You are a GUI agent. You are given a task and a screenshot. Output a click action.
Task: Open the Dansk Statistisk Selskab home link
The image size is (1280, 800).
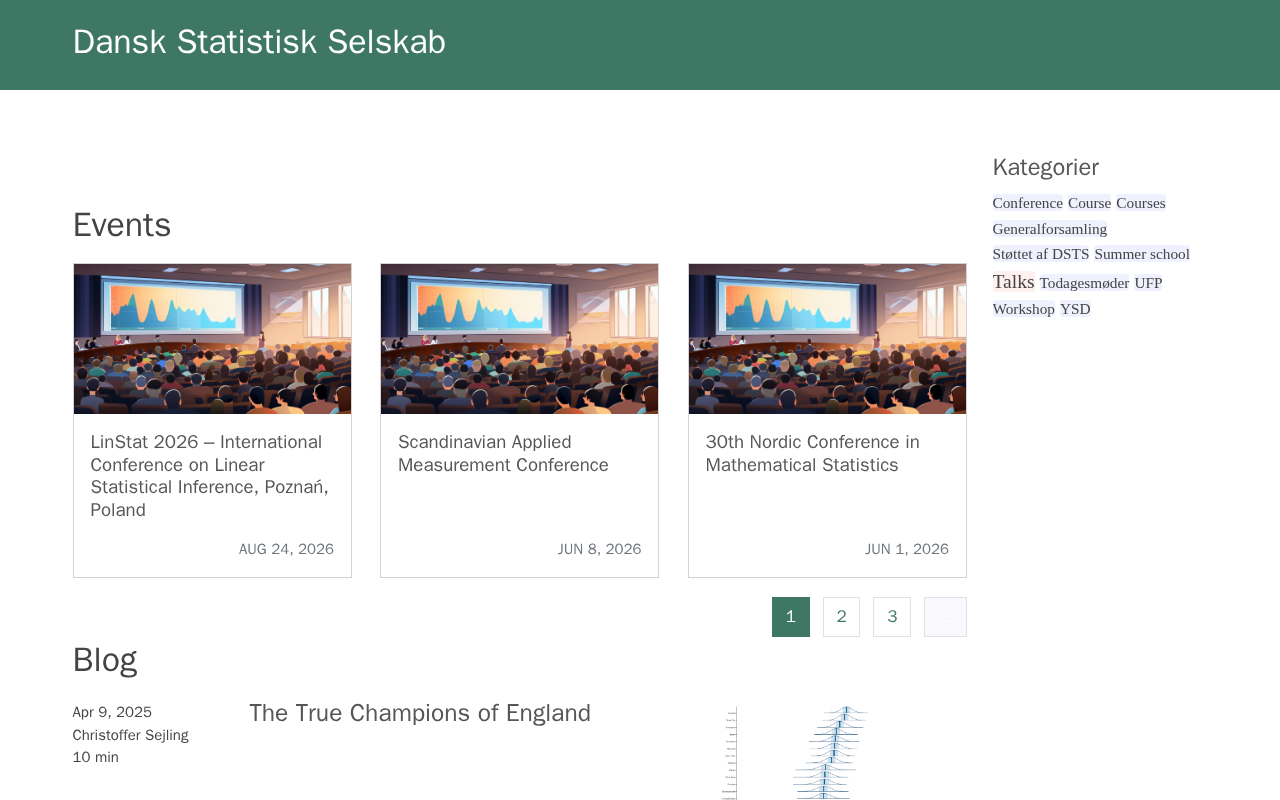click(259, 42)
